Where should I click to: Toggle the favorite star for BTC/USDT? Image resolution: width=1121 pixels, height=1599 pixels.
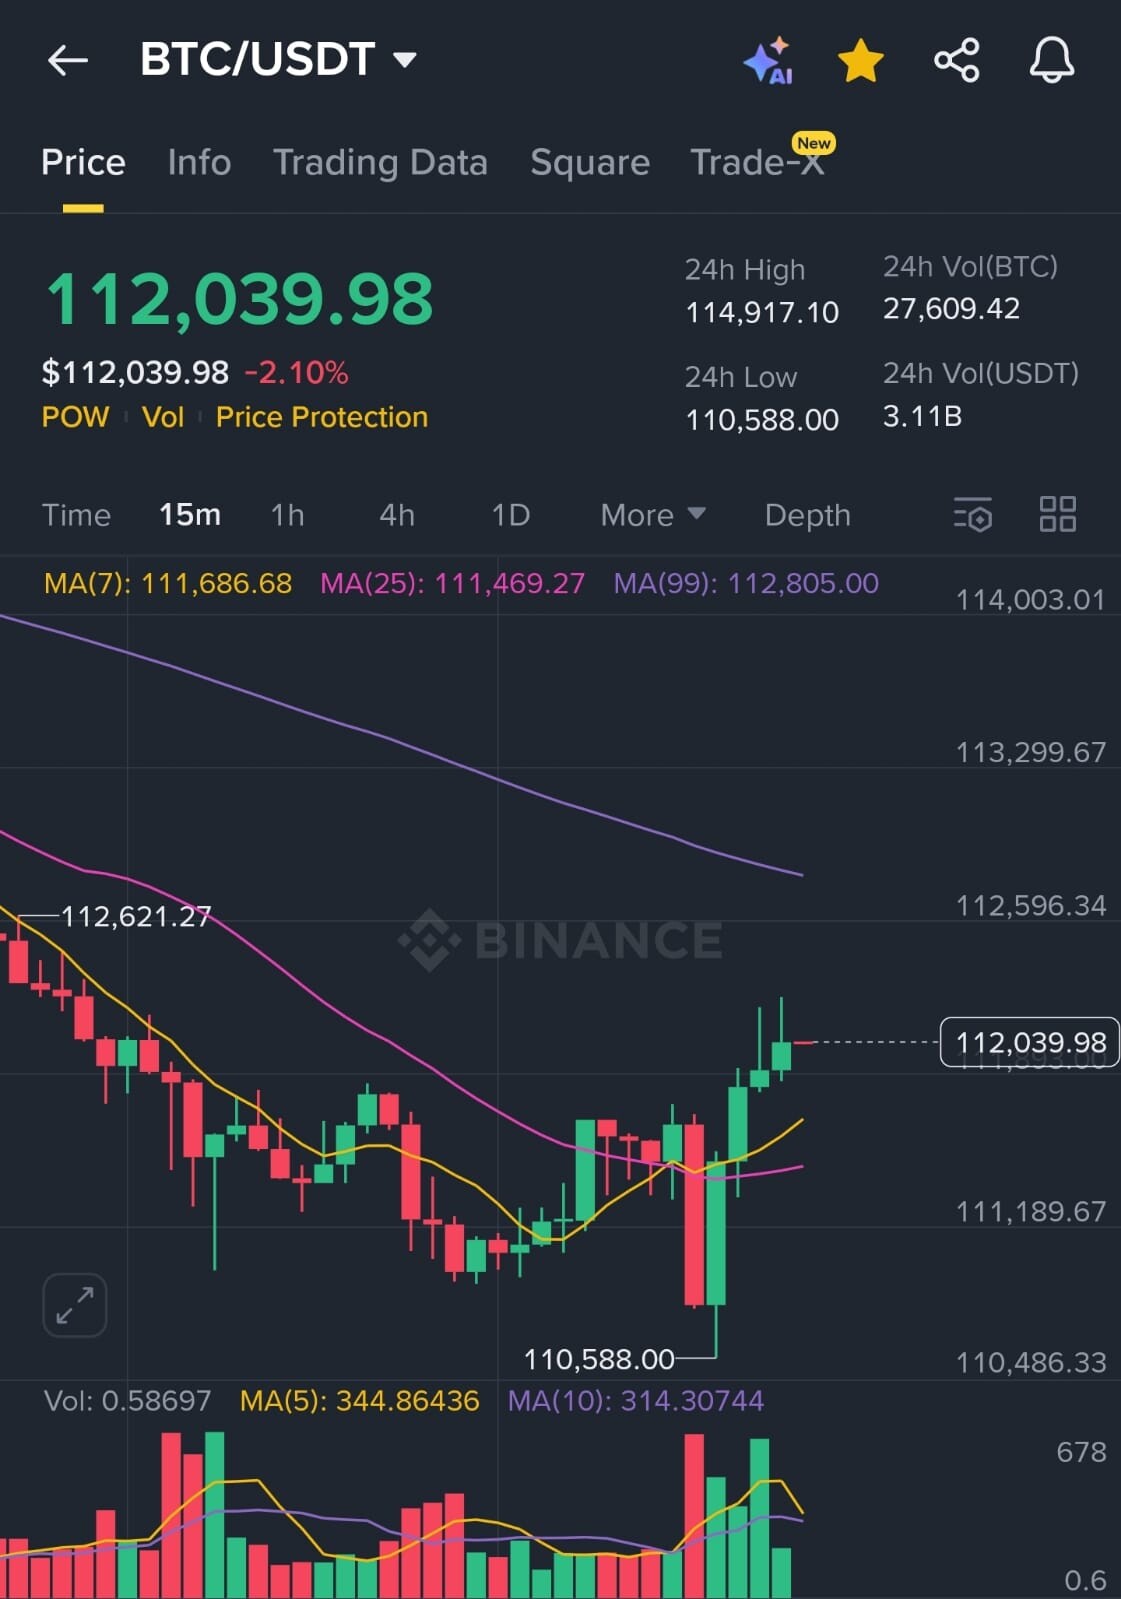[860, 61]
